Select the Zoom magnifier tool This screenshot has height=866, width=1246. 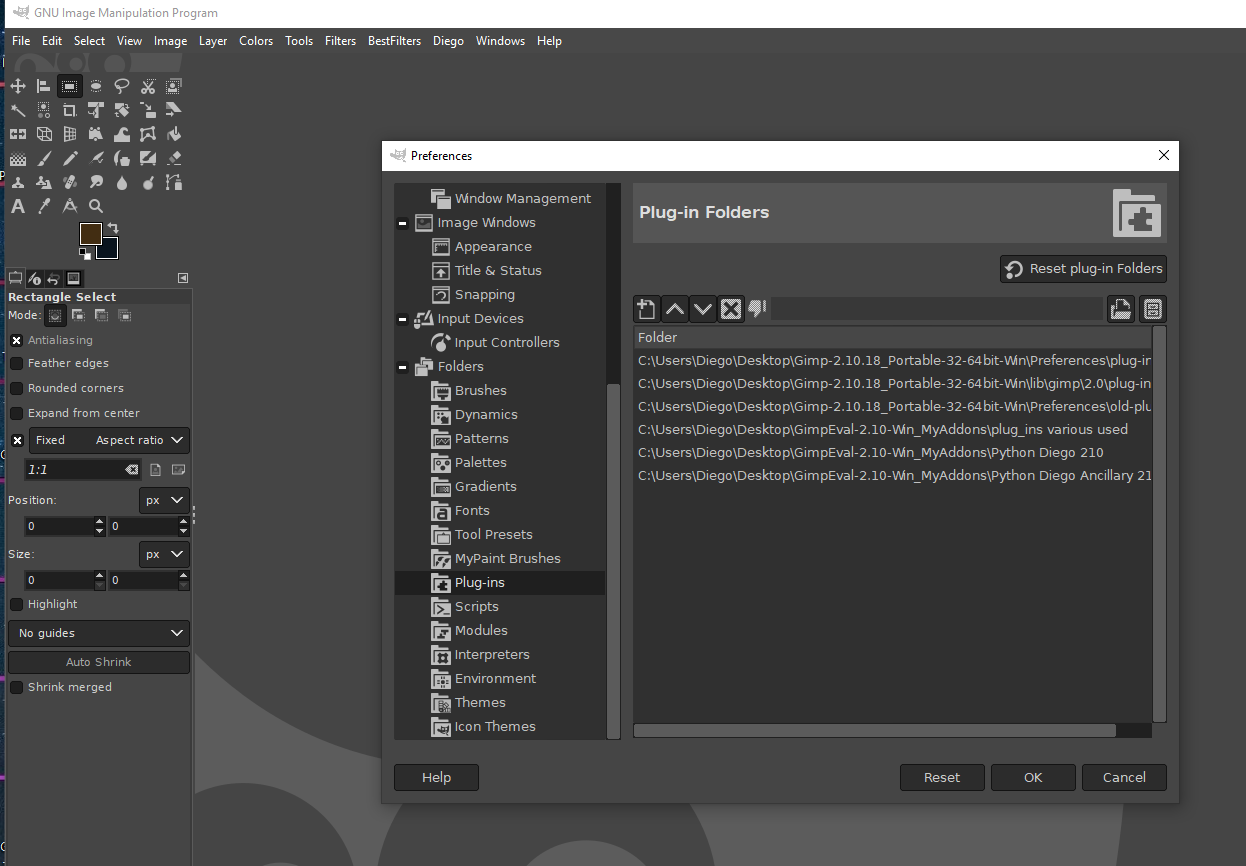[x=96, y=207]
